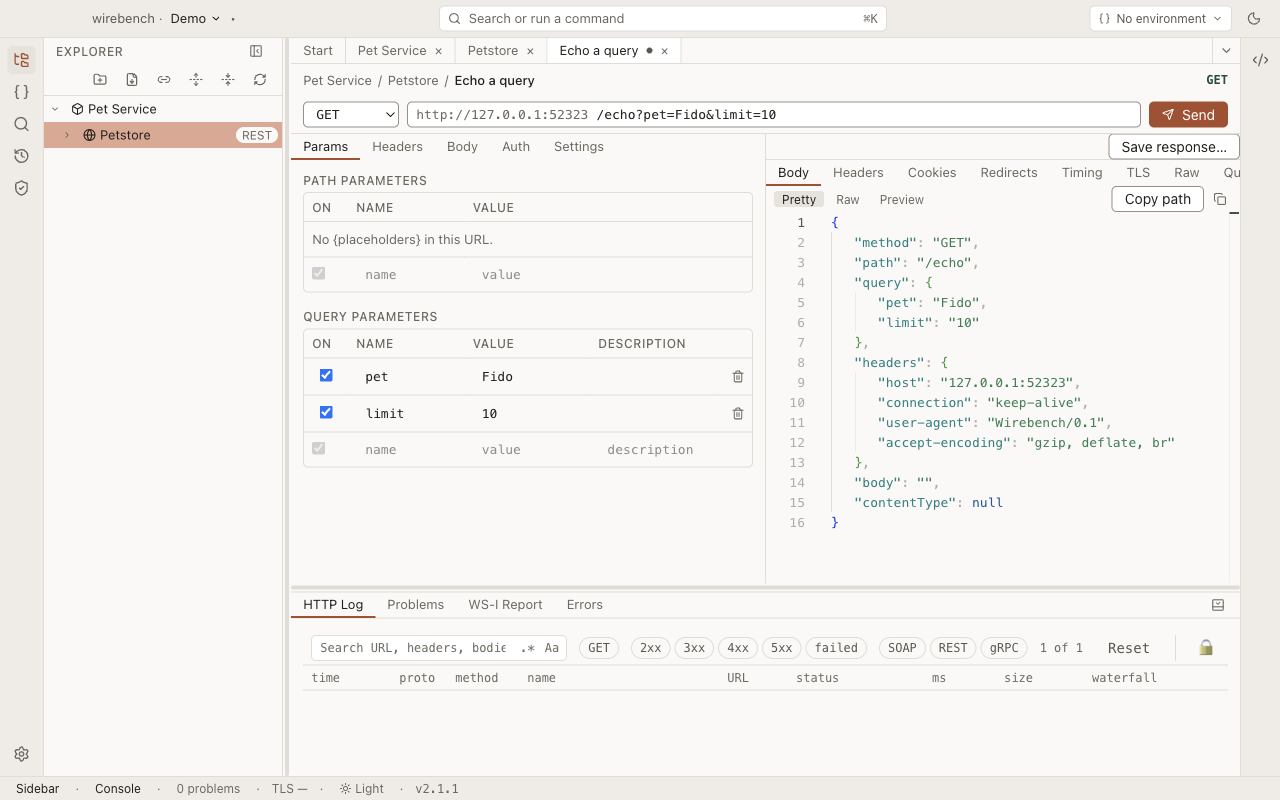
Task: Toggle the 2xx status filter
Action: click(650, 648)
